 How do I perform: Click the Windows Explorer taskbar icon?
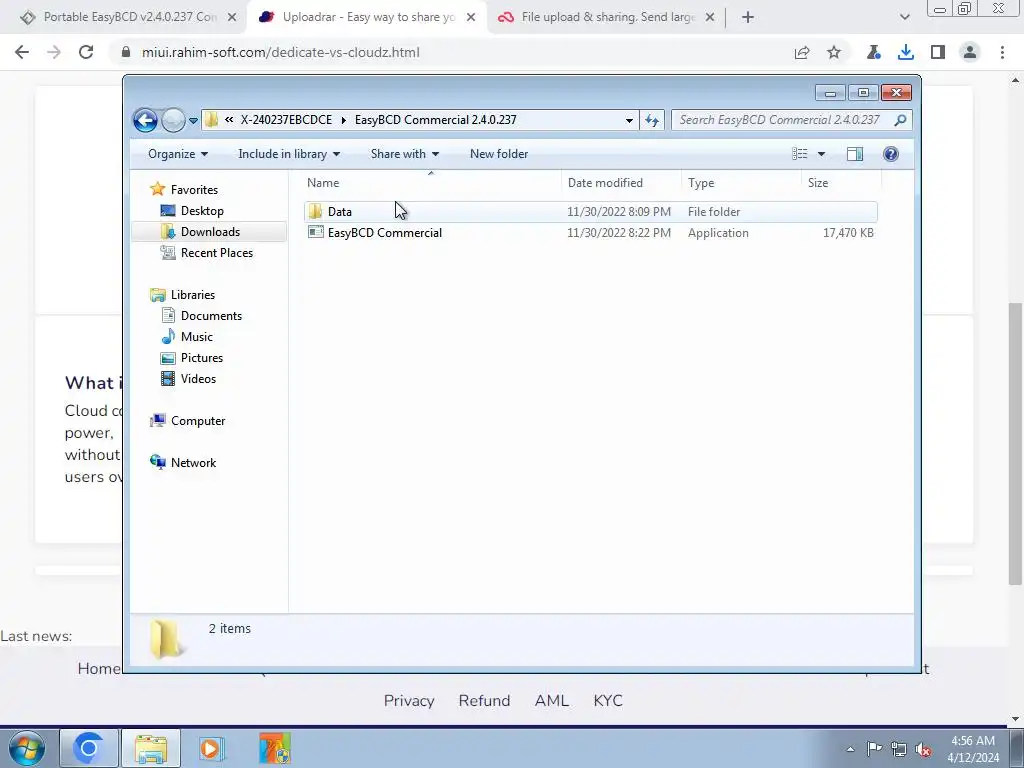pyautogui.click(x=151, y=748)
